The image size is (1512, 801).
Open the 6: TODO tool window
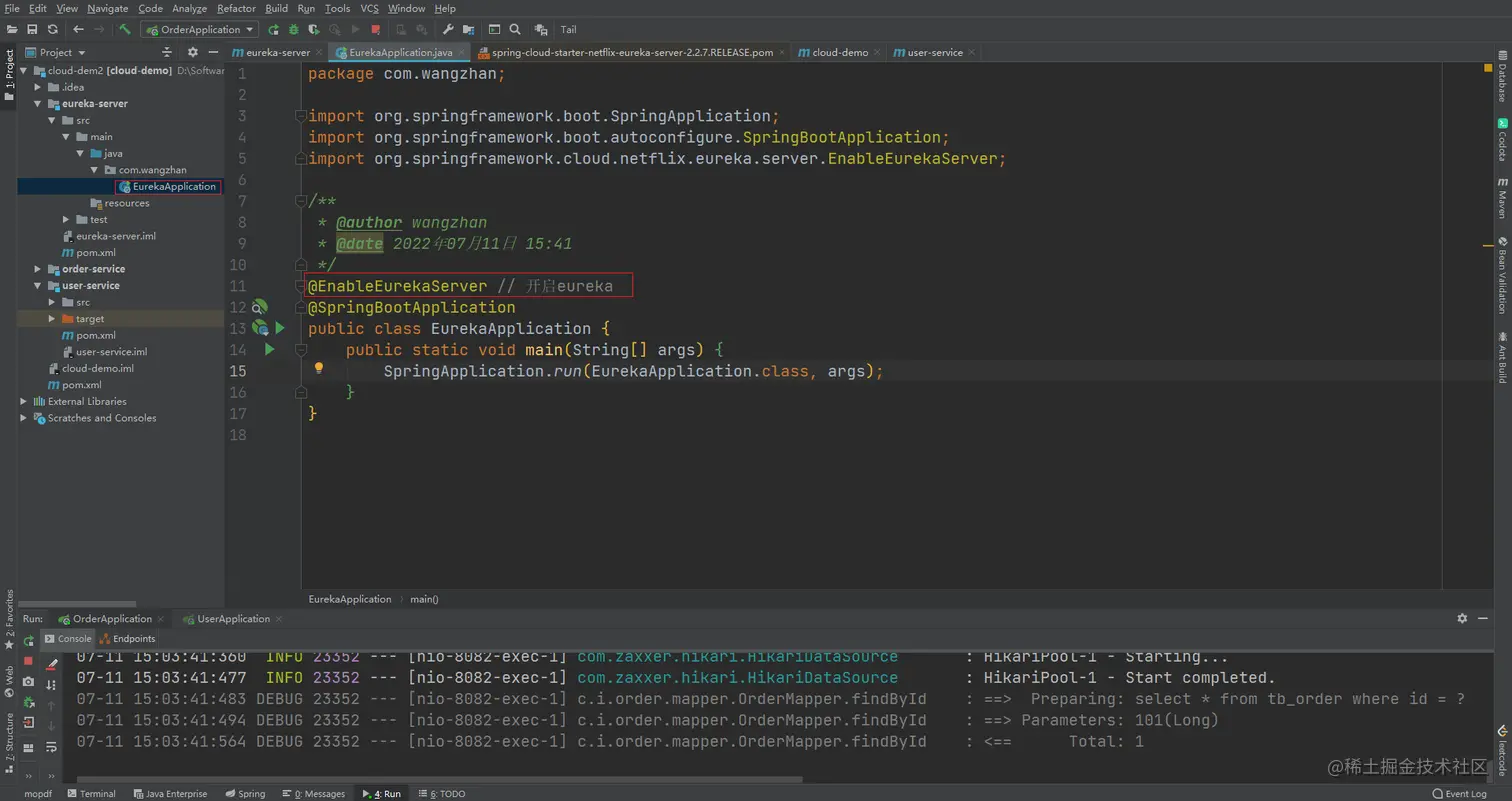(x=441, y=793)
